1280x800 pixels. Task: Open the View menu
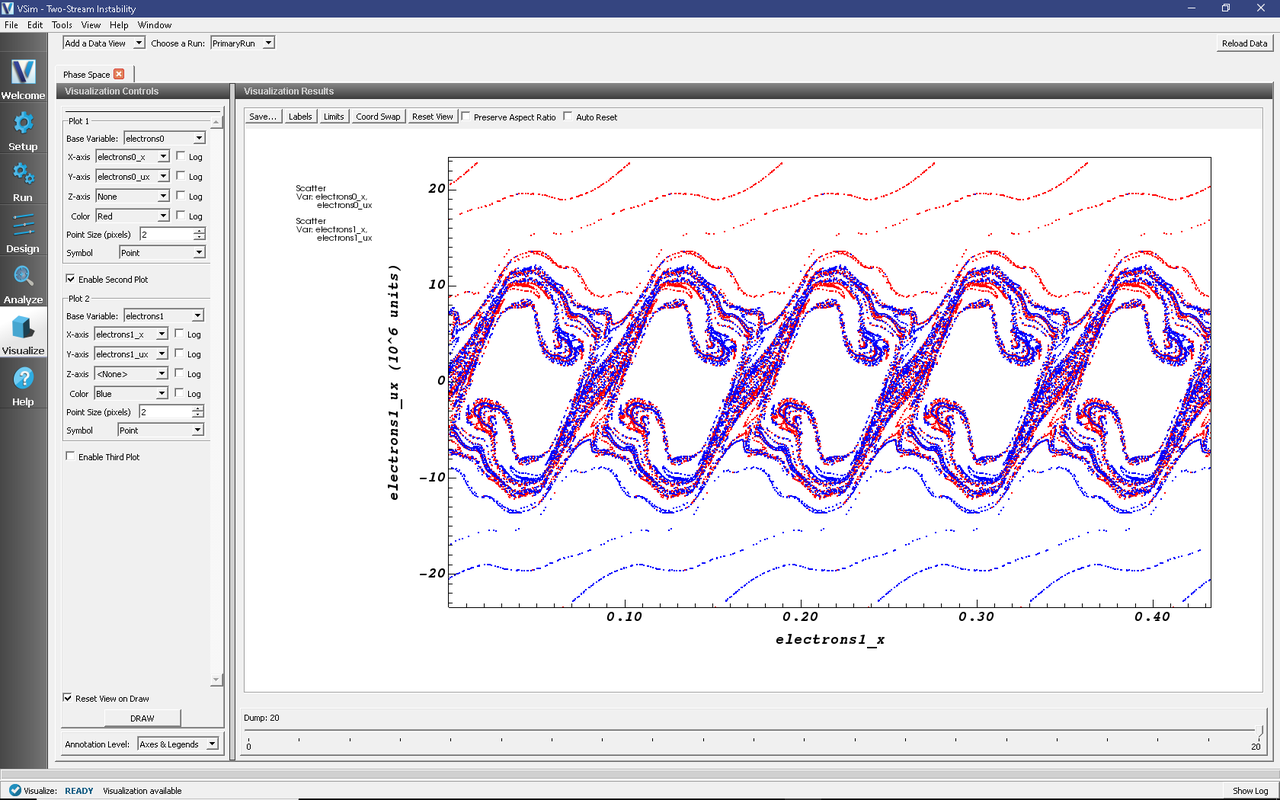click(x=90, y=25)
